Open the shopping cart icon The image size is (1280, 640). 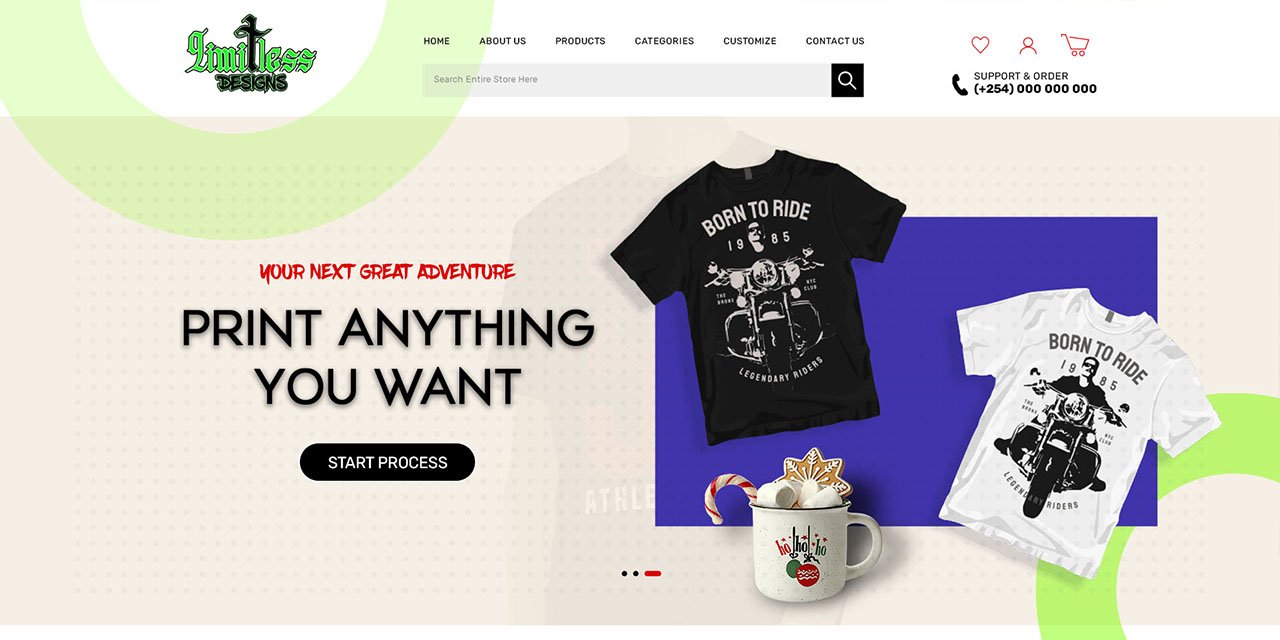click(x=1075, y=45)
